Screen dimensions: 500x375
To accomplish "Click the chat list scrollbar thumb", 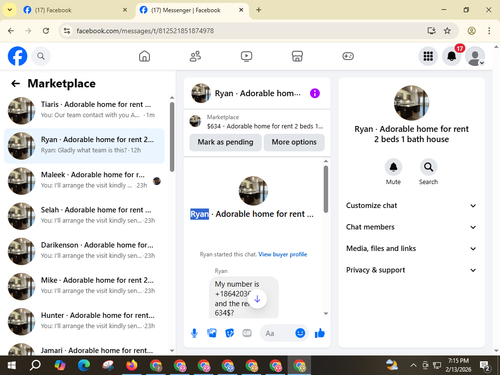I will coord(172,137).
